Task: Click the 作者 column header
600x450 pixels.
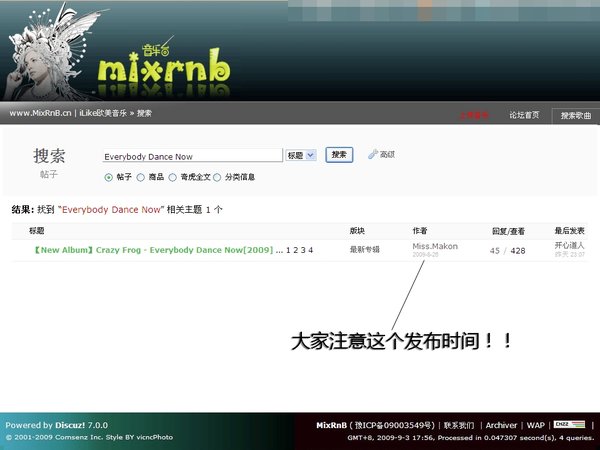Action: coord(420,230)
